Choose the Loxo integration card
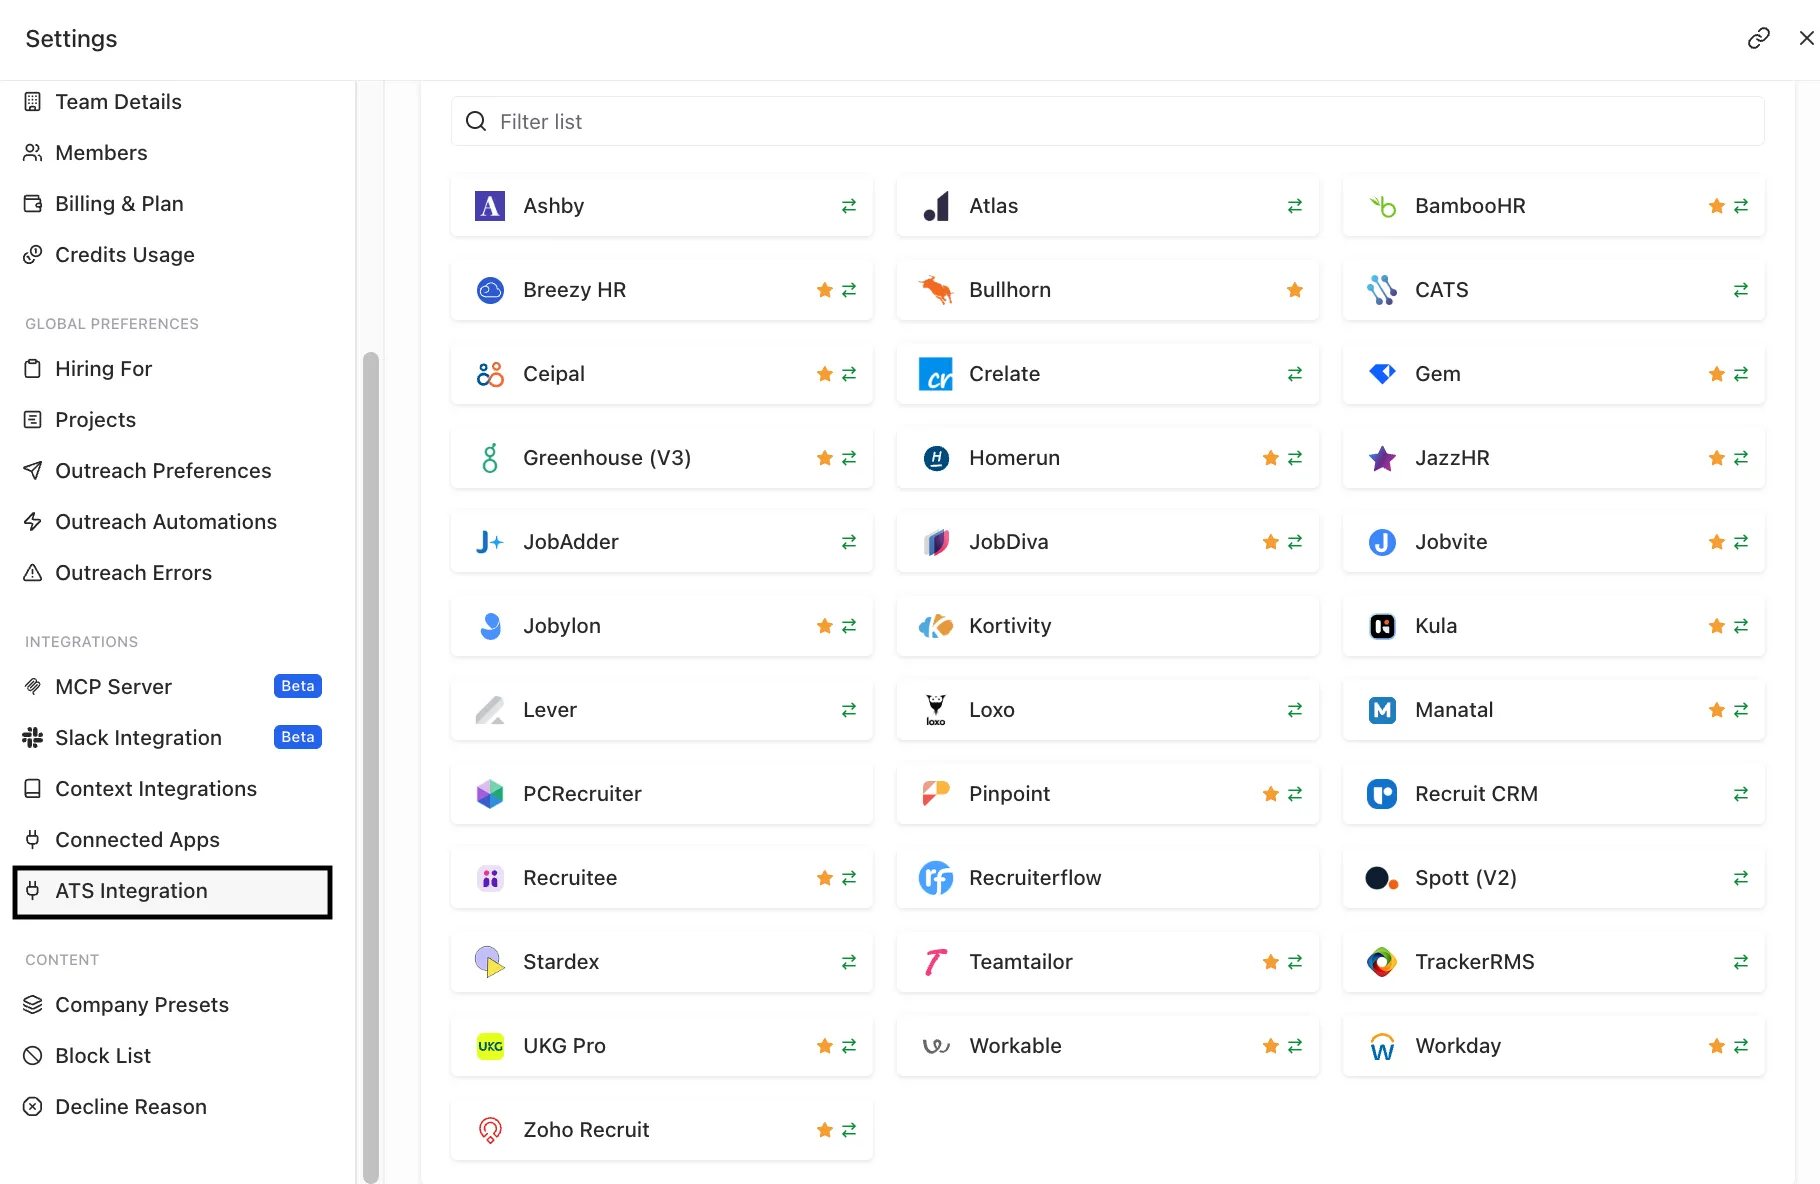The width and height of the screenshot is (1820, 1184). (1108, 710)
